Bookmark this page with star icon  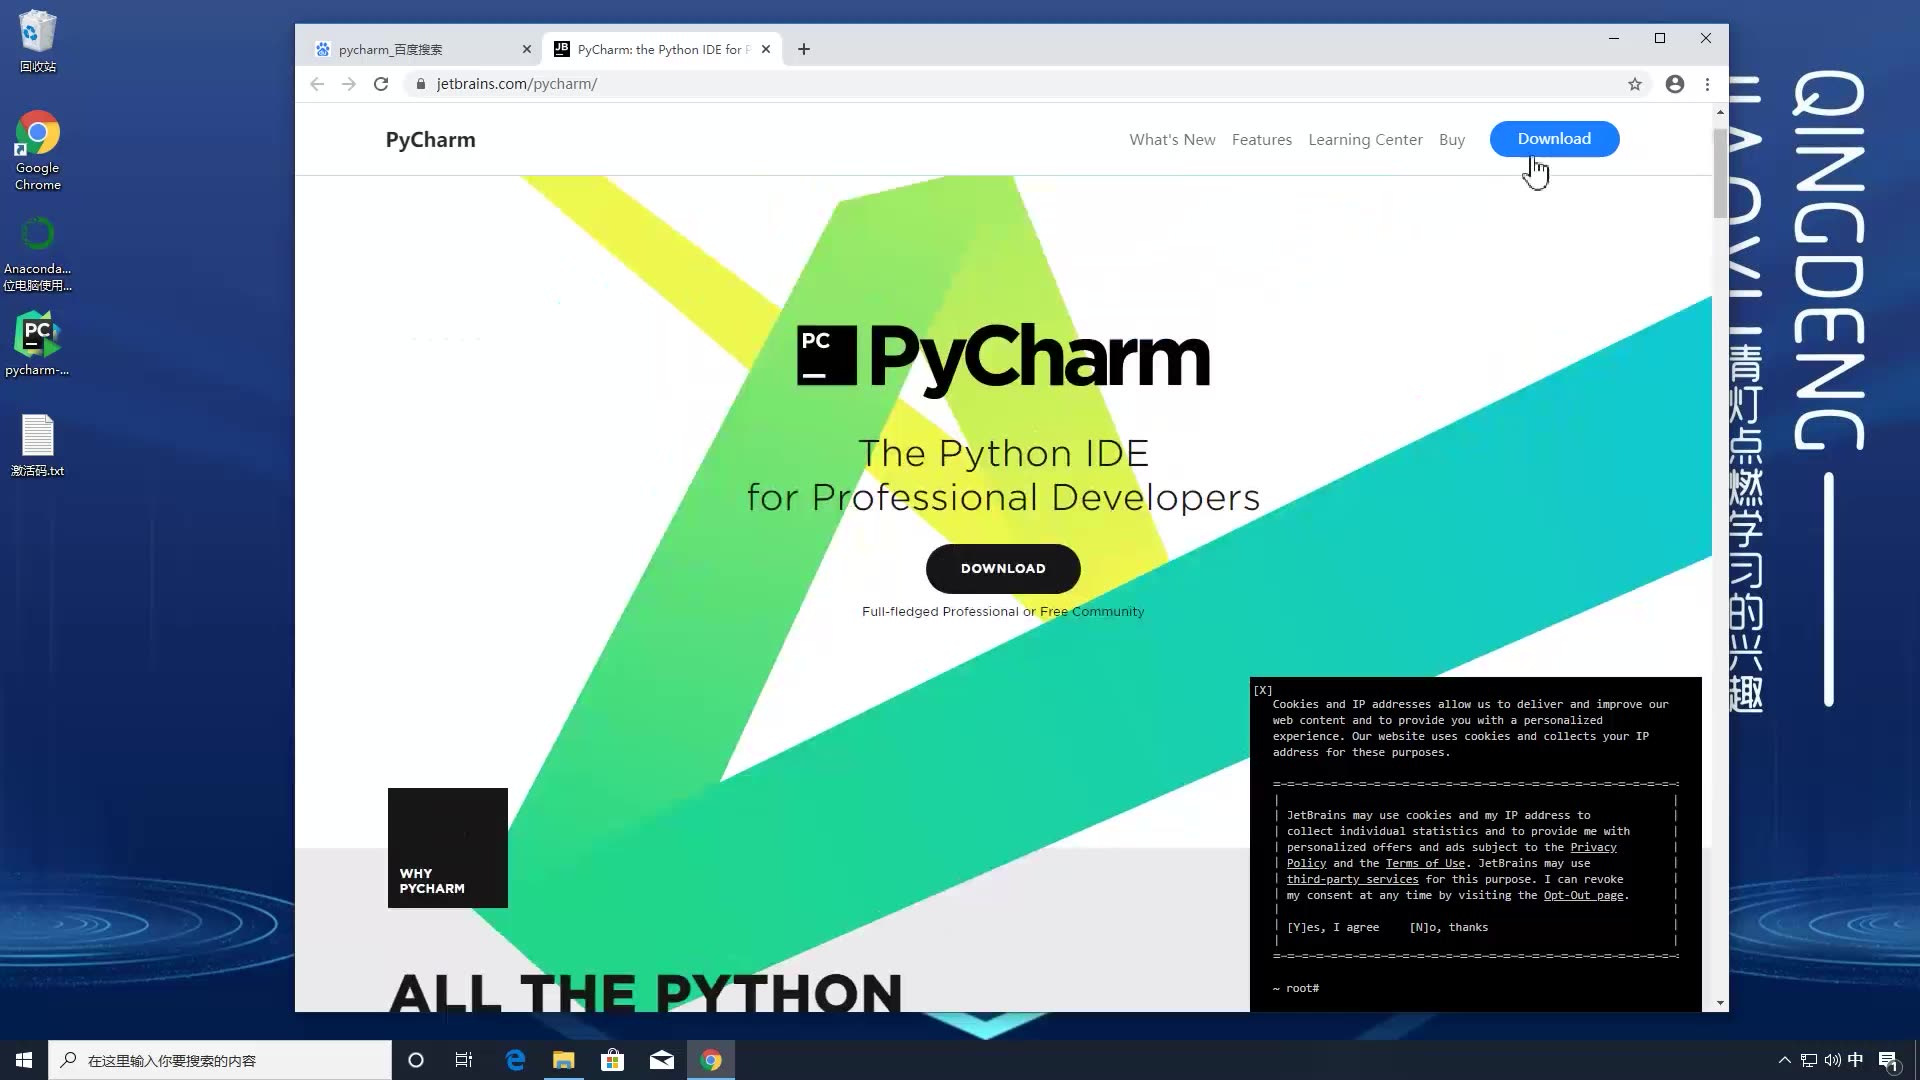tap(1635, 84)
